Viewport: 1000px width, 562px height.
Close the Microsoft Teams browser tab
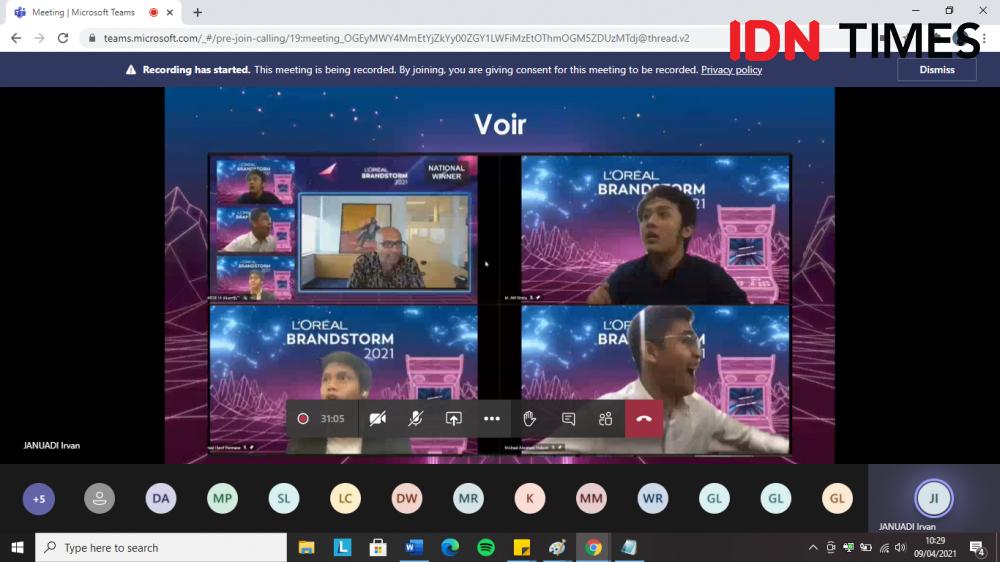[x=170, y=12]
